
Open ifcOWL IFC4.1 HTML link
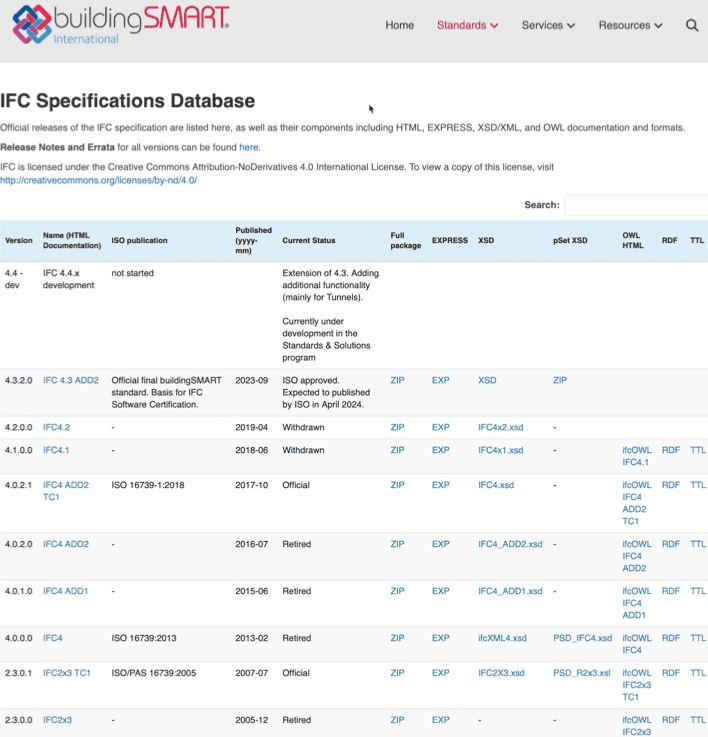pos(637,456)
